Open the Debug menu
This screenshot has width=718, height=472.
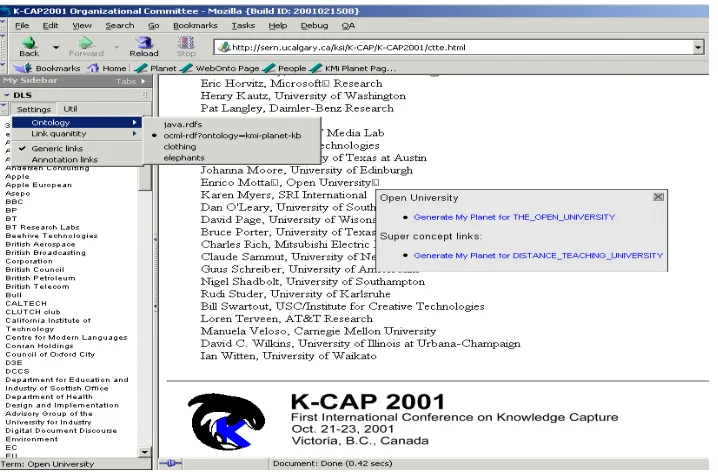pyautogui.click(x=314, y=26)
